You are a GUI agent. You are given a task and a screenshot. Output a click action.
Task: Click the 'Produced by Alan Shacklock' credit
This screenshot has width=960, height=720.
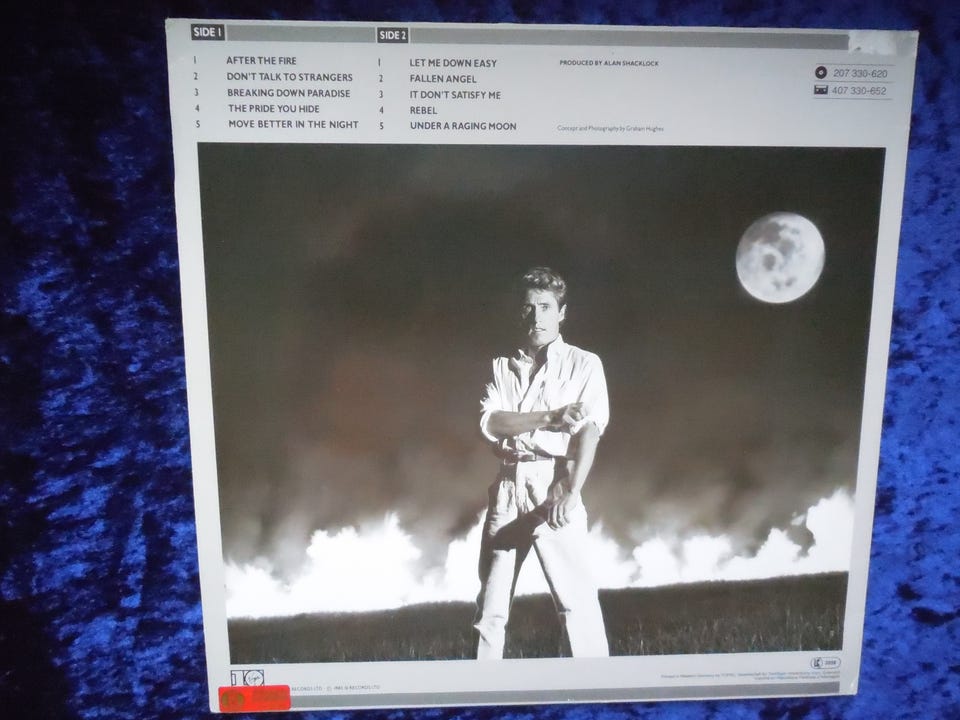(x=609, y=63)
